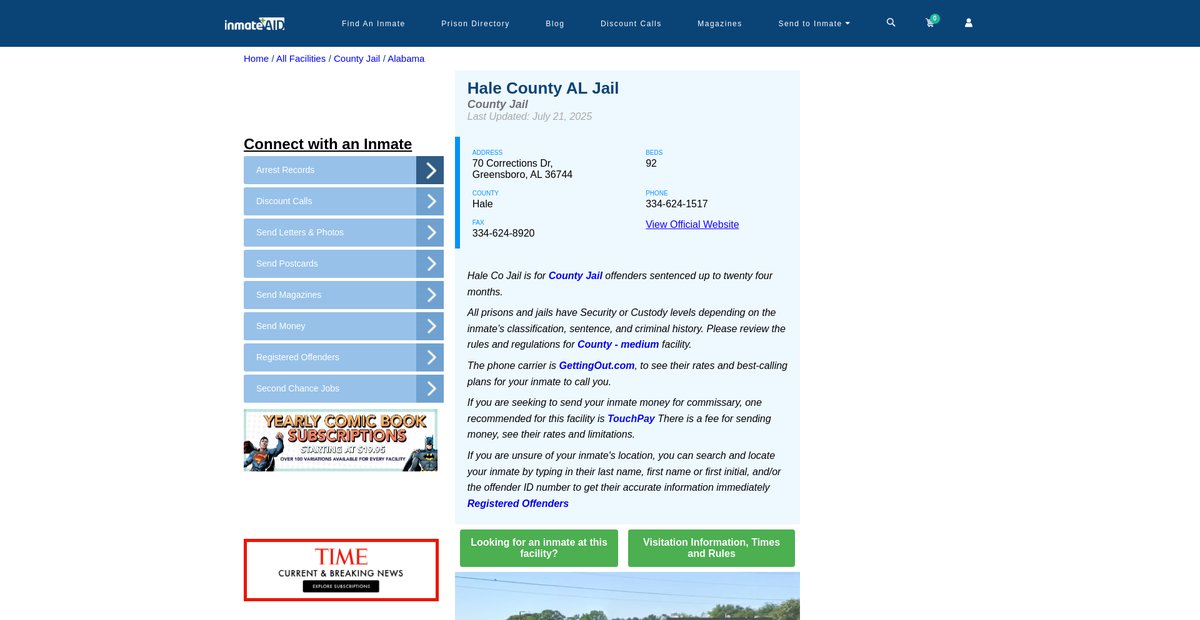Click Last Updated: July 21, 2025 text
The height and width of the screenshot is (620, 1200).
coord(530,117)
